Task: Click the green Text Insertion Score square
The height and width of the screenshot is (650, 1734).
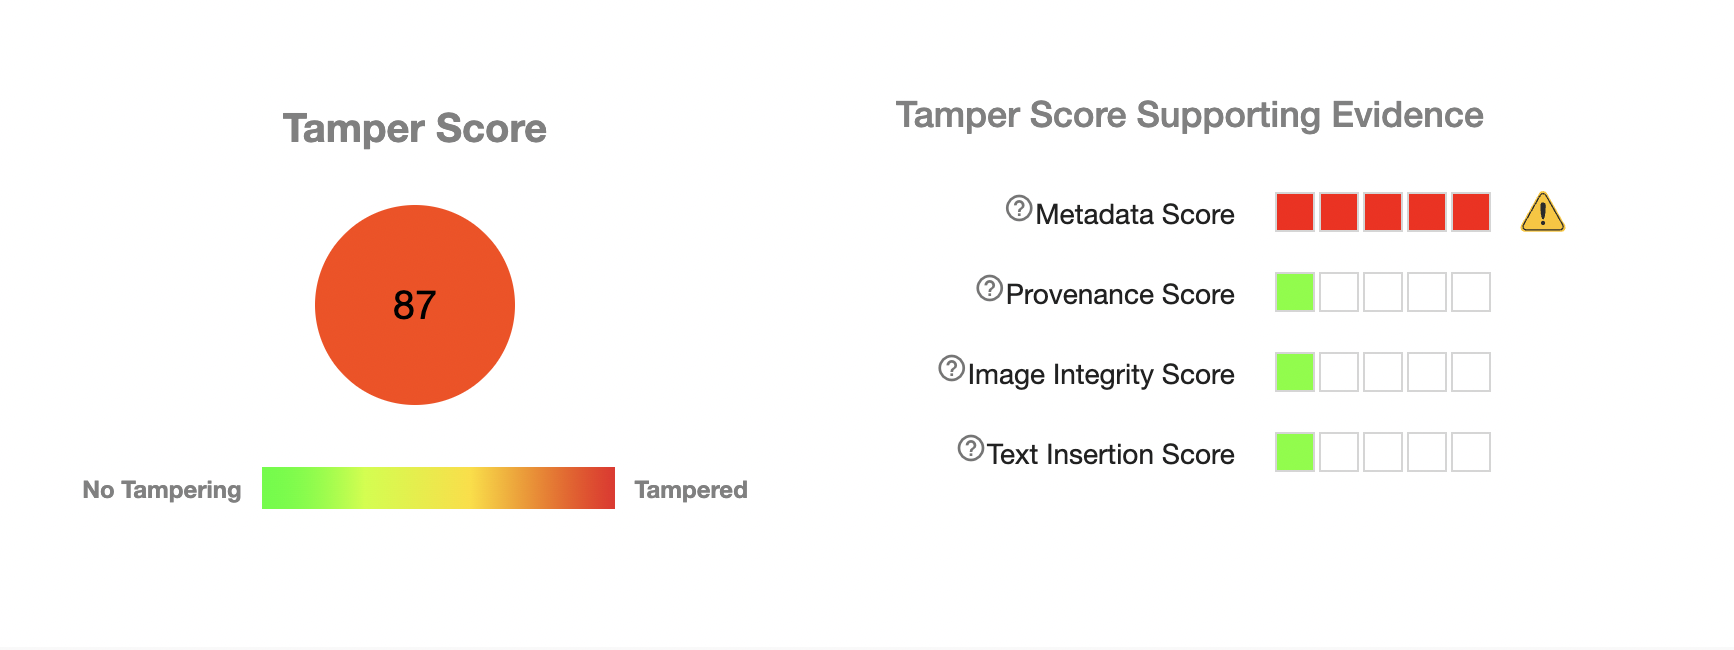Action: point(1295,452)
